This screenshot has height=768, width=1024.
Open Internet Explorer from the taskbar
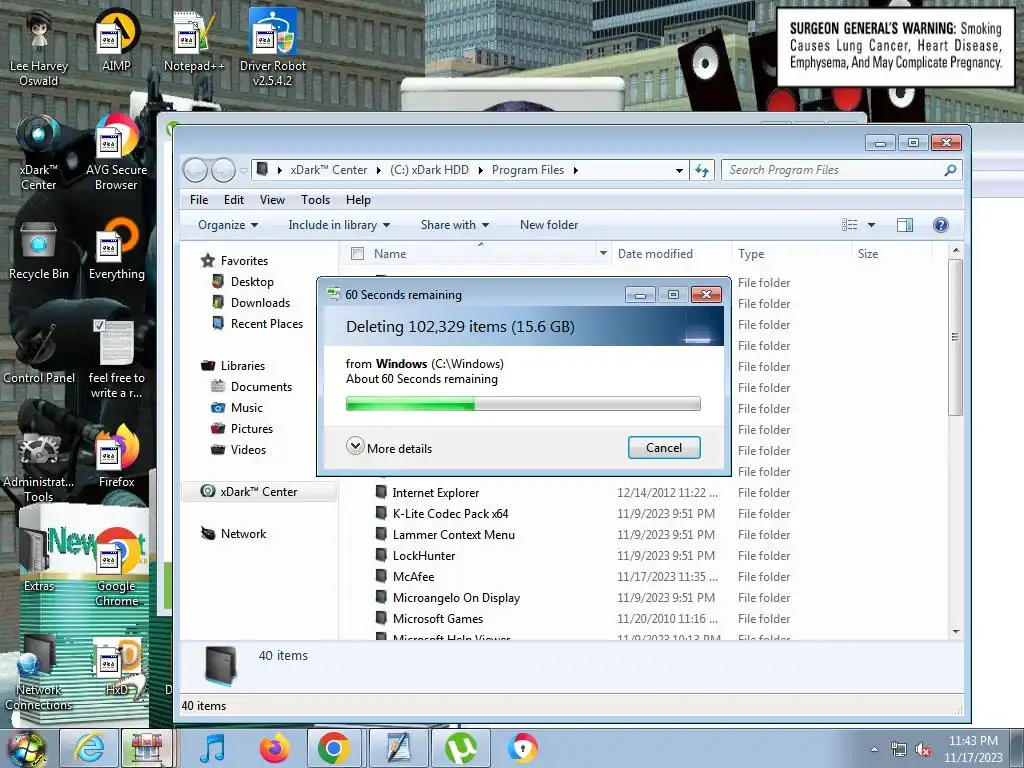[89, 748]
